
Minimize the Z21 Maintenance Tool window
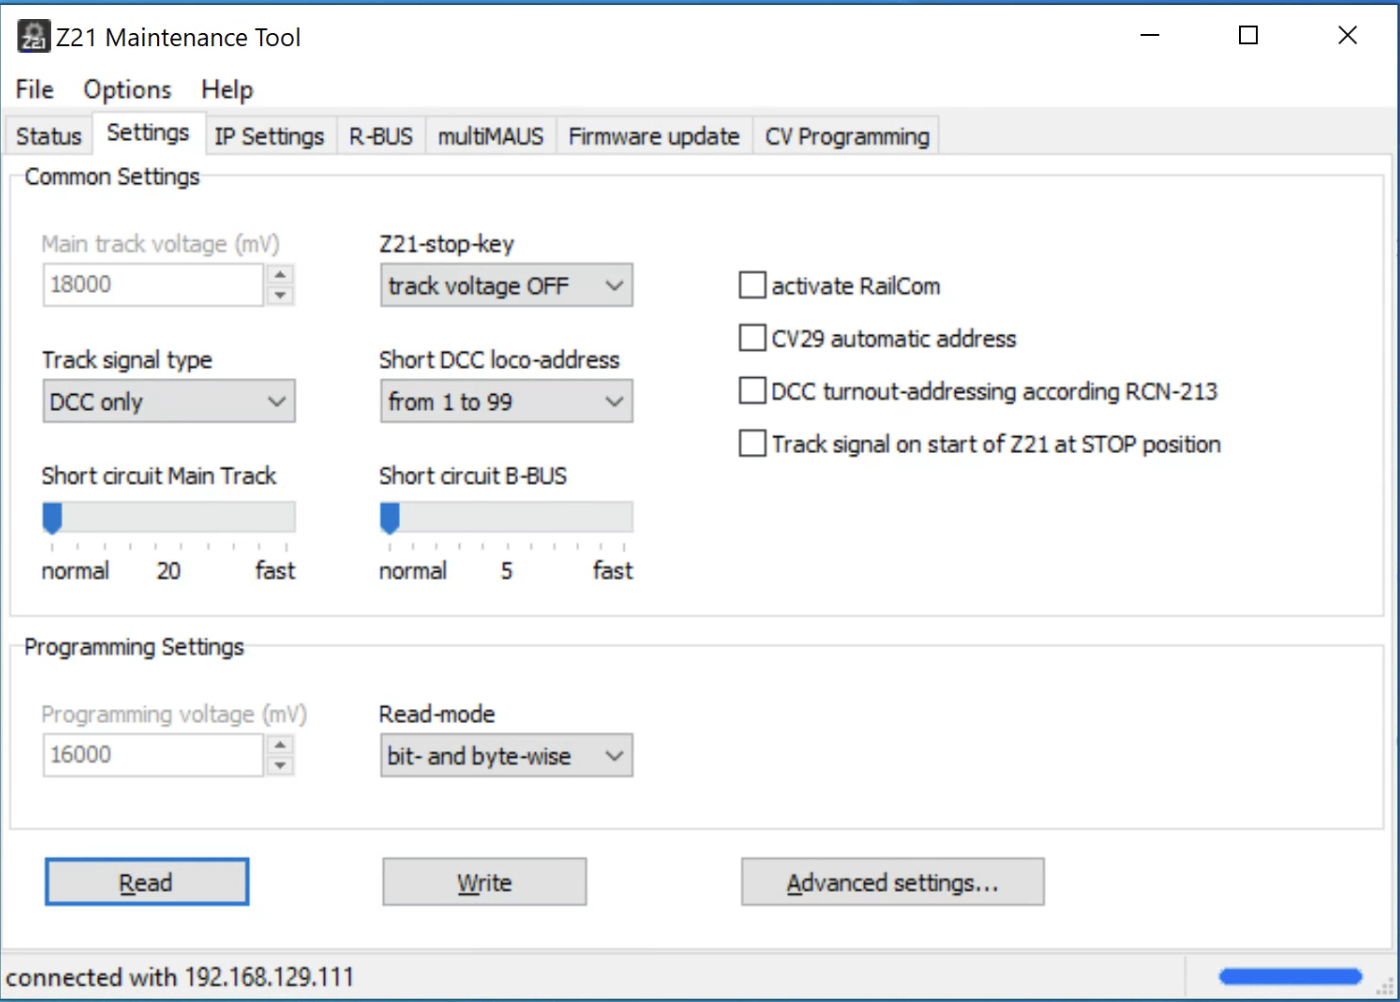[x=1150, y=36]
